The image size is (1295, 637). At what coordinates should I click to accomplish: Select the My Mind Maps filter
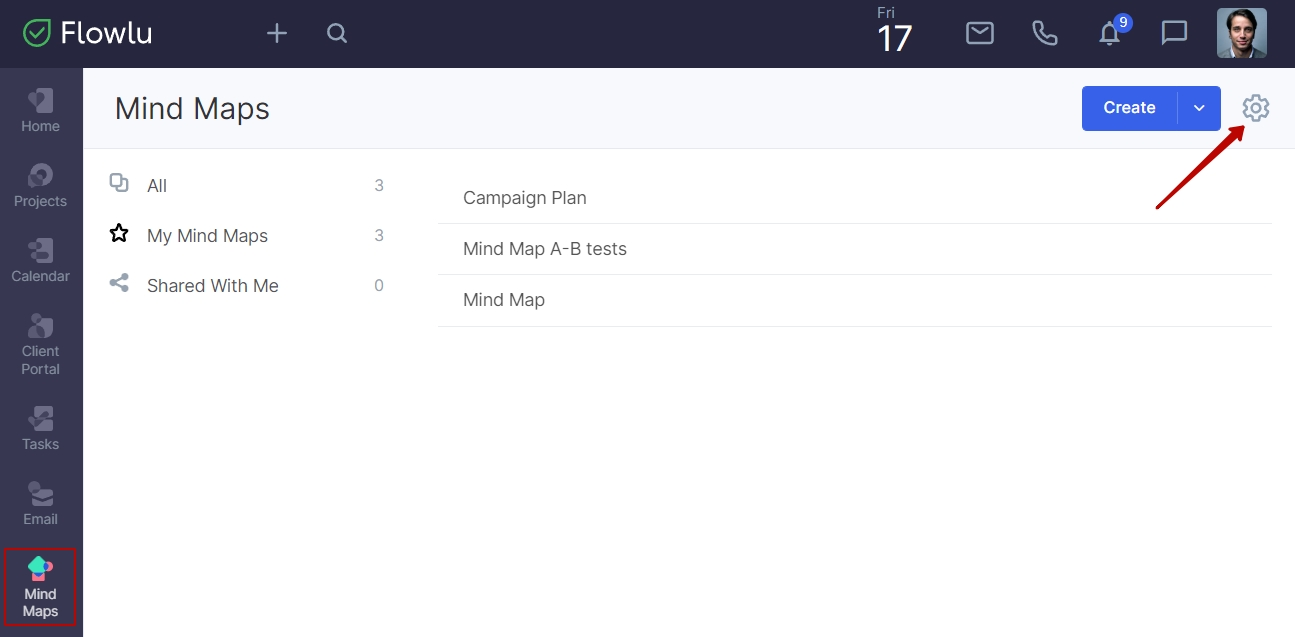(x=246, y=236)
